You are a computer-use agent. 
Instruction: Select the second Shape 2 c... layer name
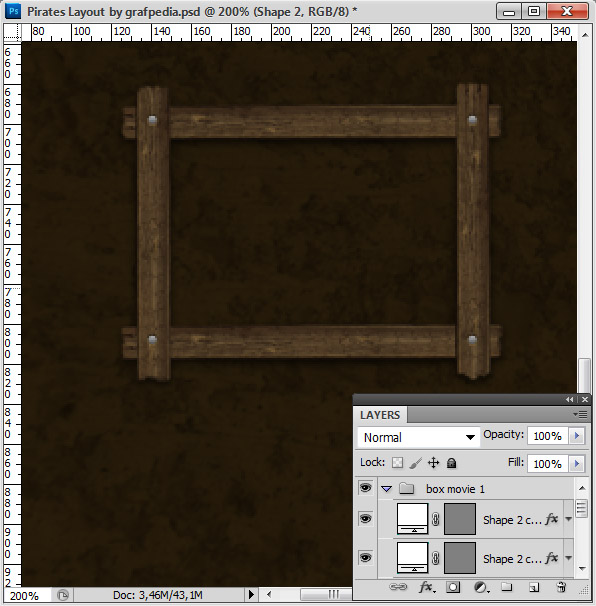click(x=512, y=559)
